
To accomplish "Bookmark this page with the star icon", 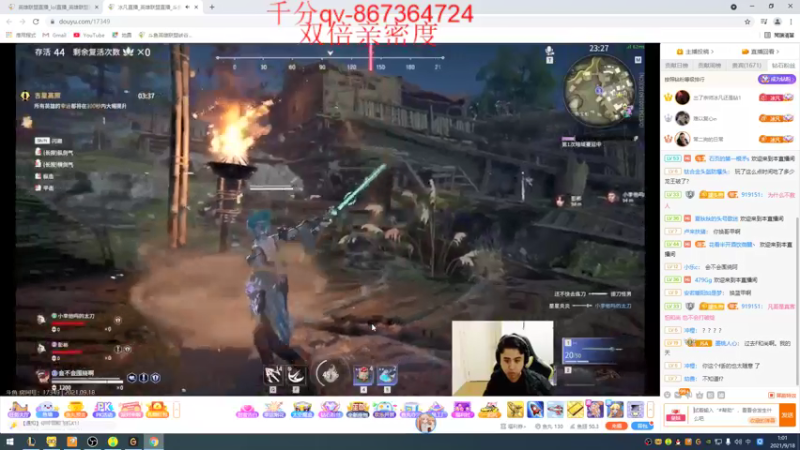I will [747, 21].
